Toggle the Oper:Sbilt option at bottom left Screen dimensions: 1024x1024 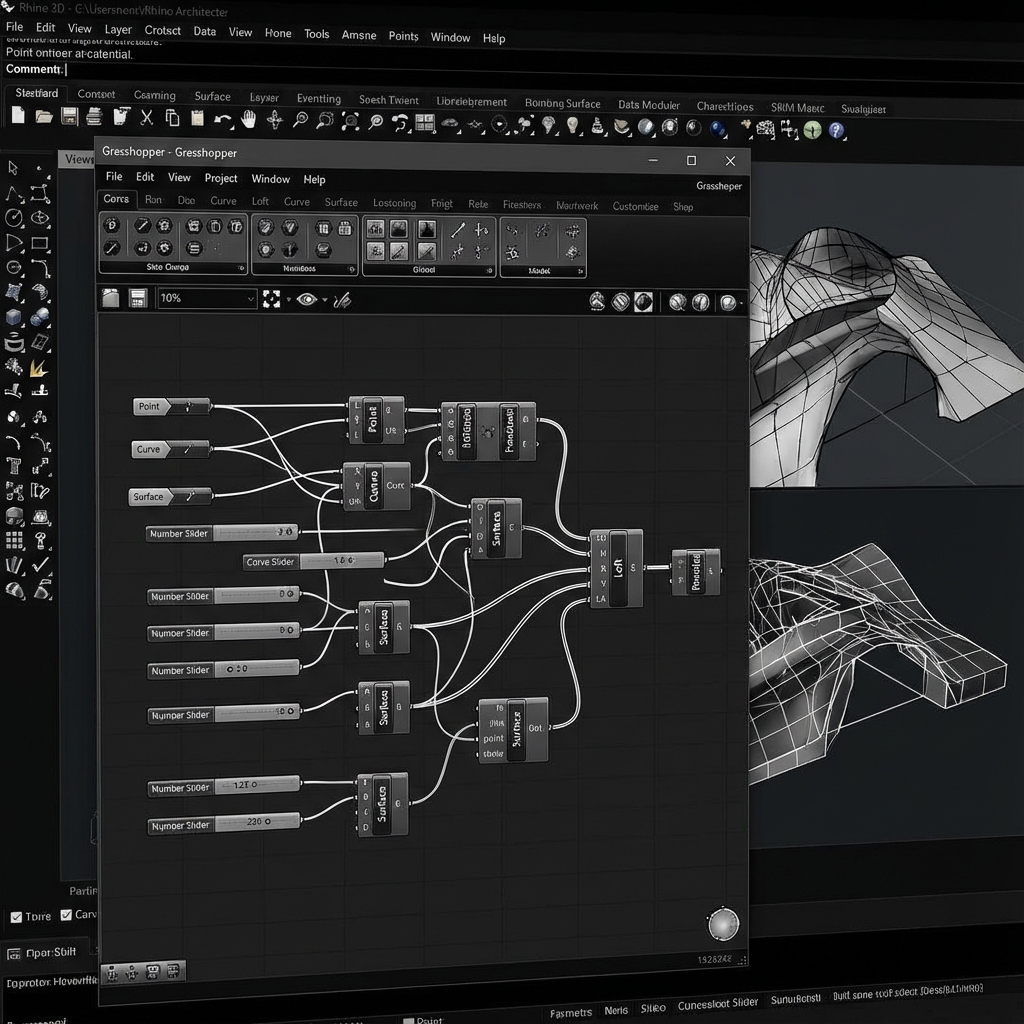14,952
